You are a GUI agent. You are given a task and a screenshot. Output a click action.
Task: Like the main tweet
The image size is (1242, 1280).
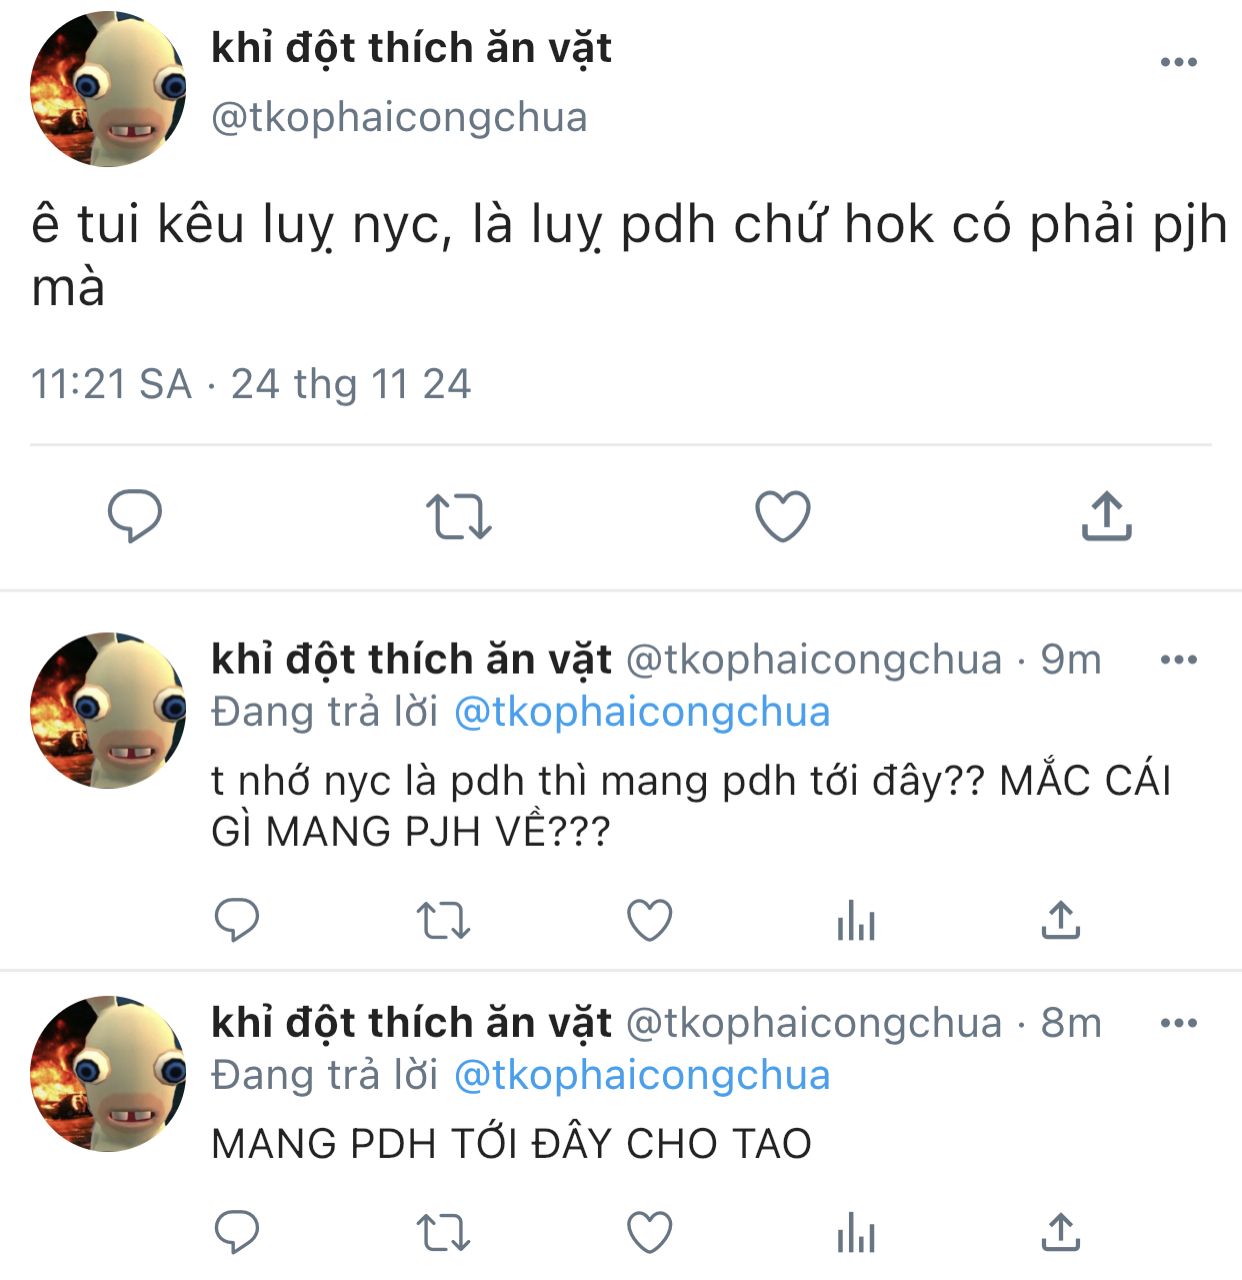tap(782, 516)
